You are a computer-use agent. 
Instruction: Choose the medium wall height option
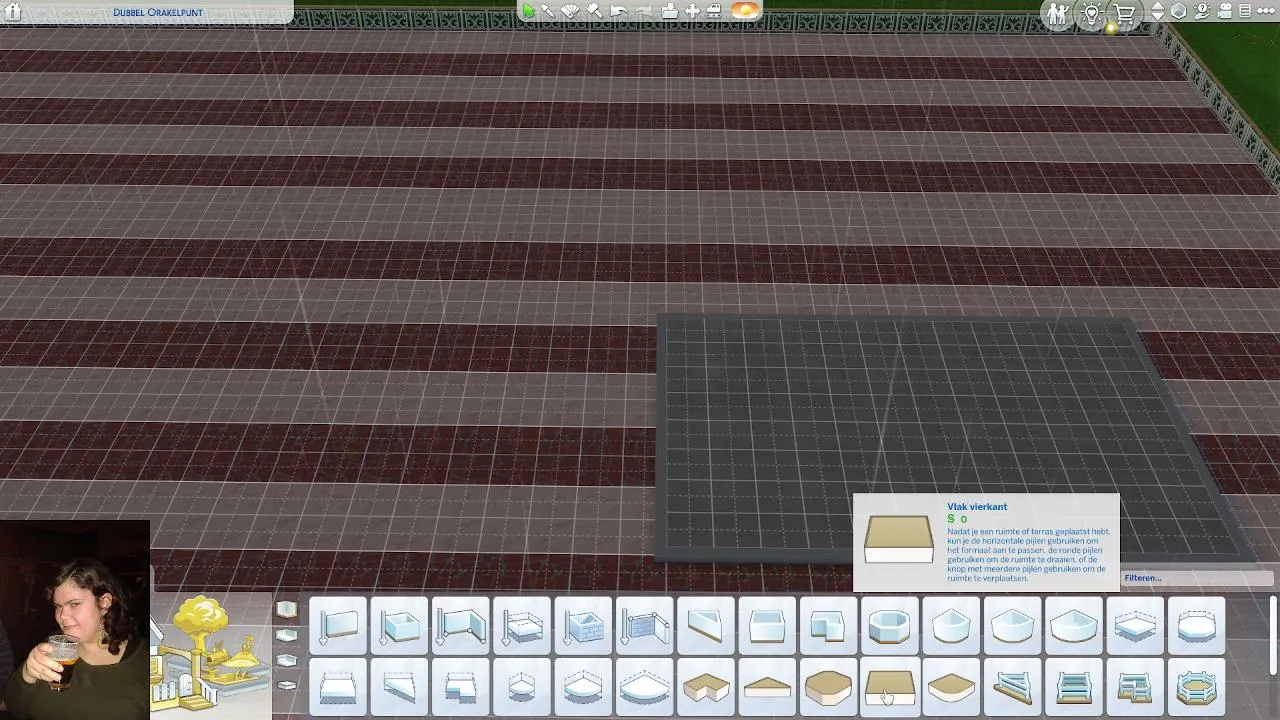[287, 635]
